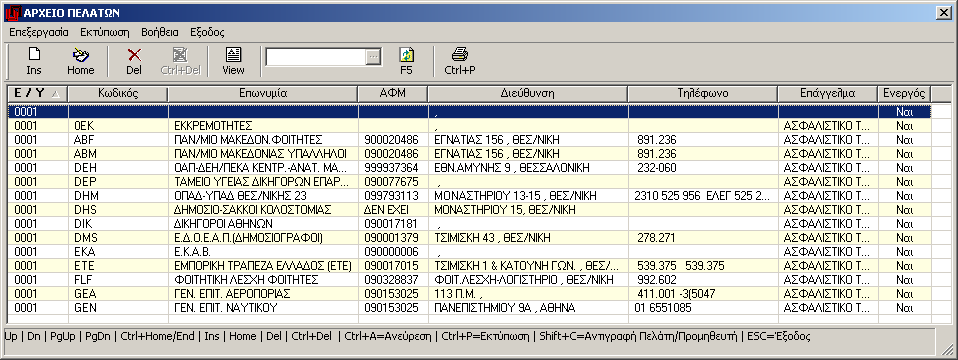Click phone cell 232-060
958x360 pixels.
703,167
